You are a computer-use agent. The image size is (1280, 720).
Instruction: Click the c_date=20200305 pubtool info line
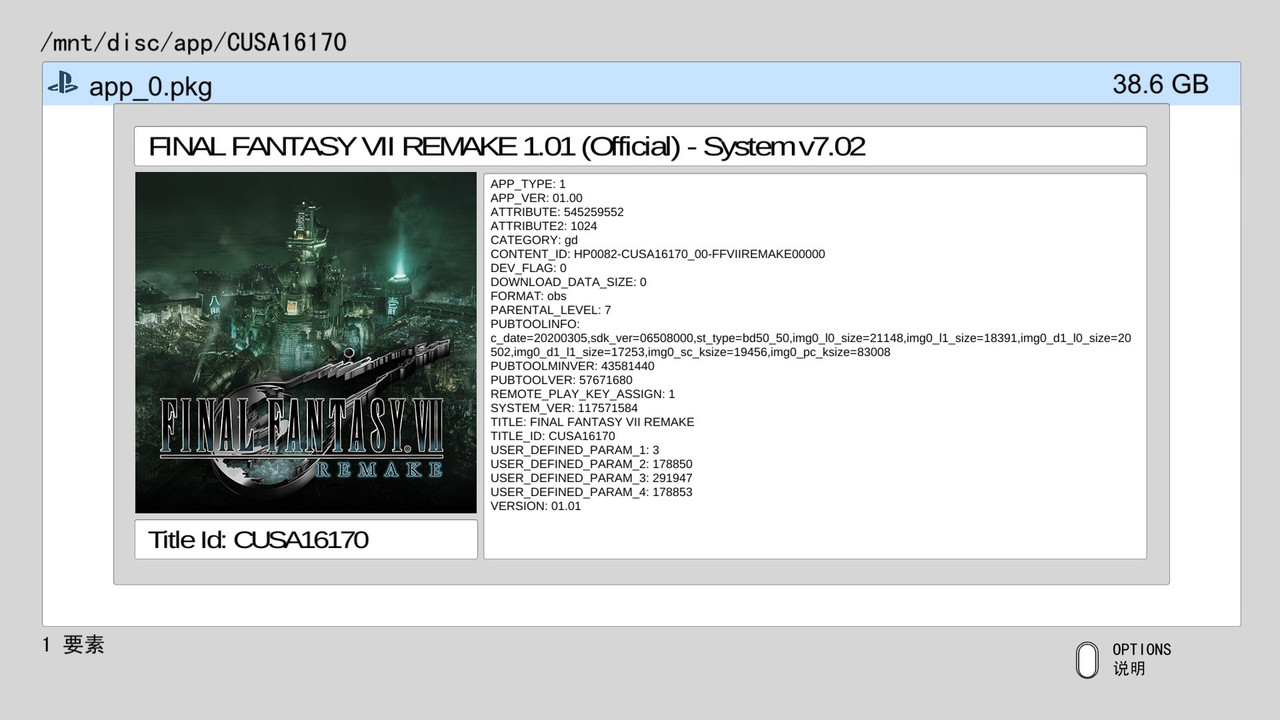(811, 345)
